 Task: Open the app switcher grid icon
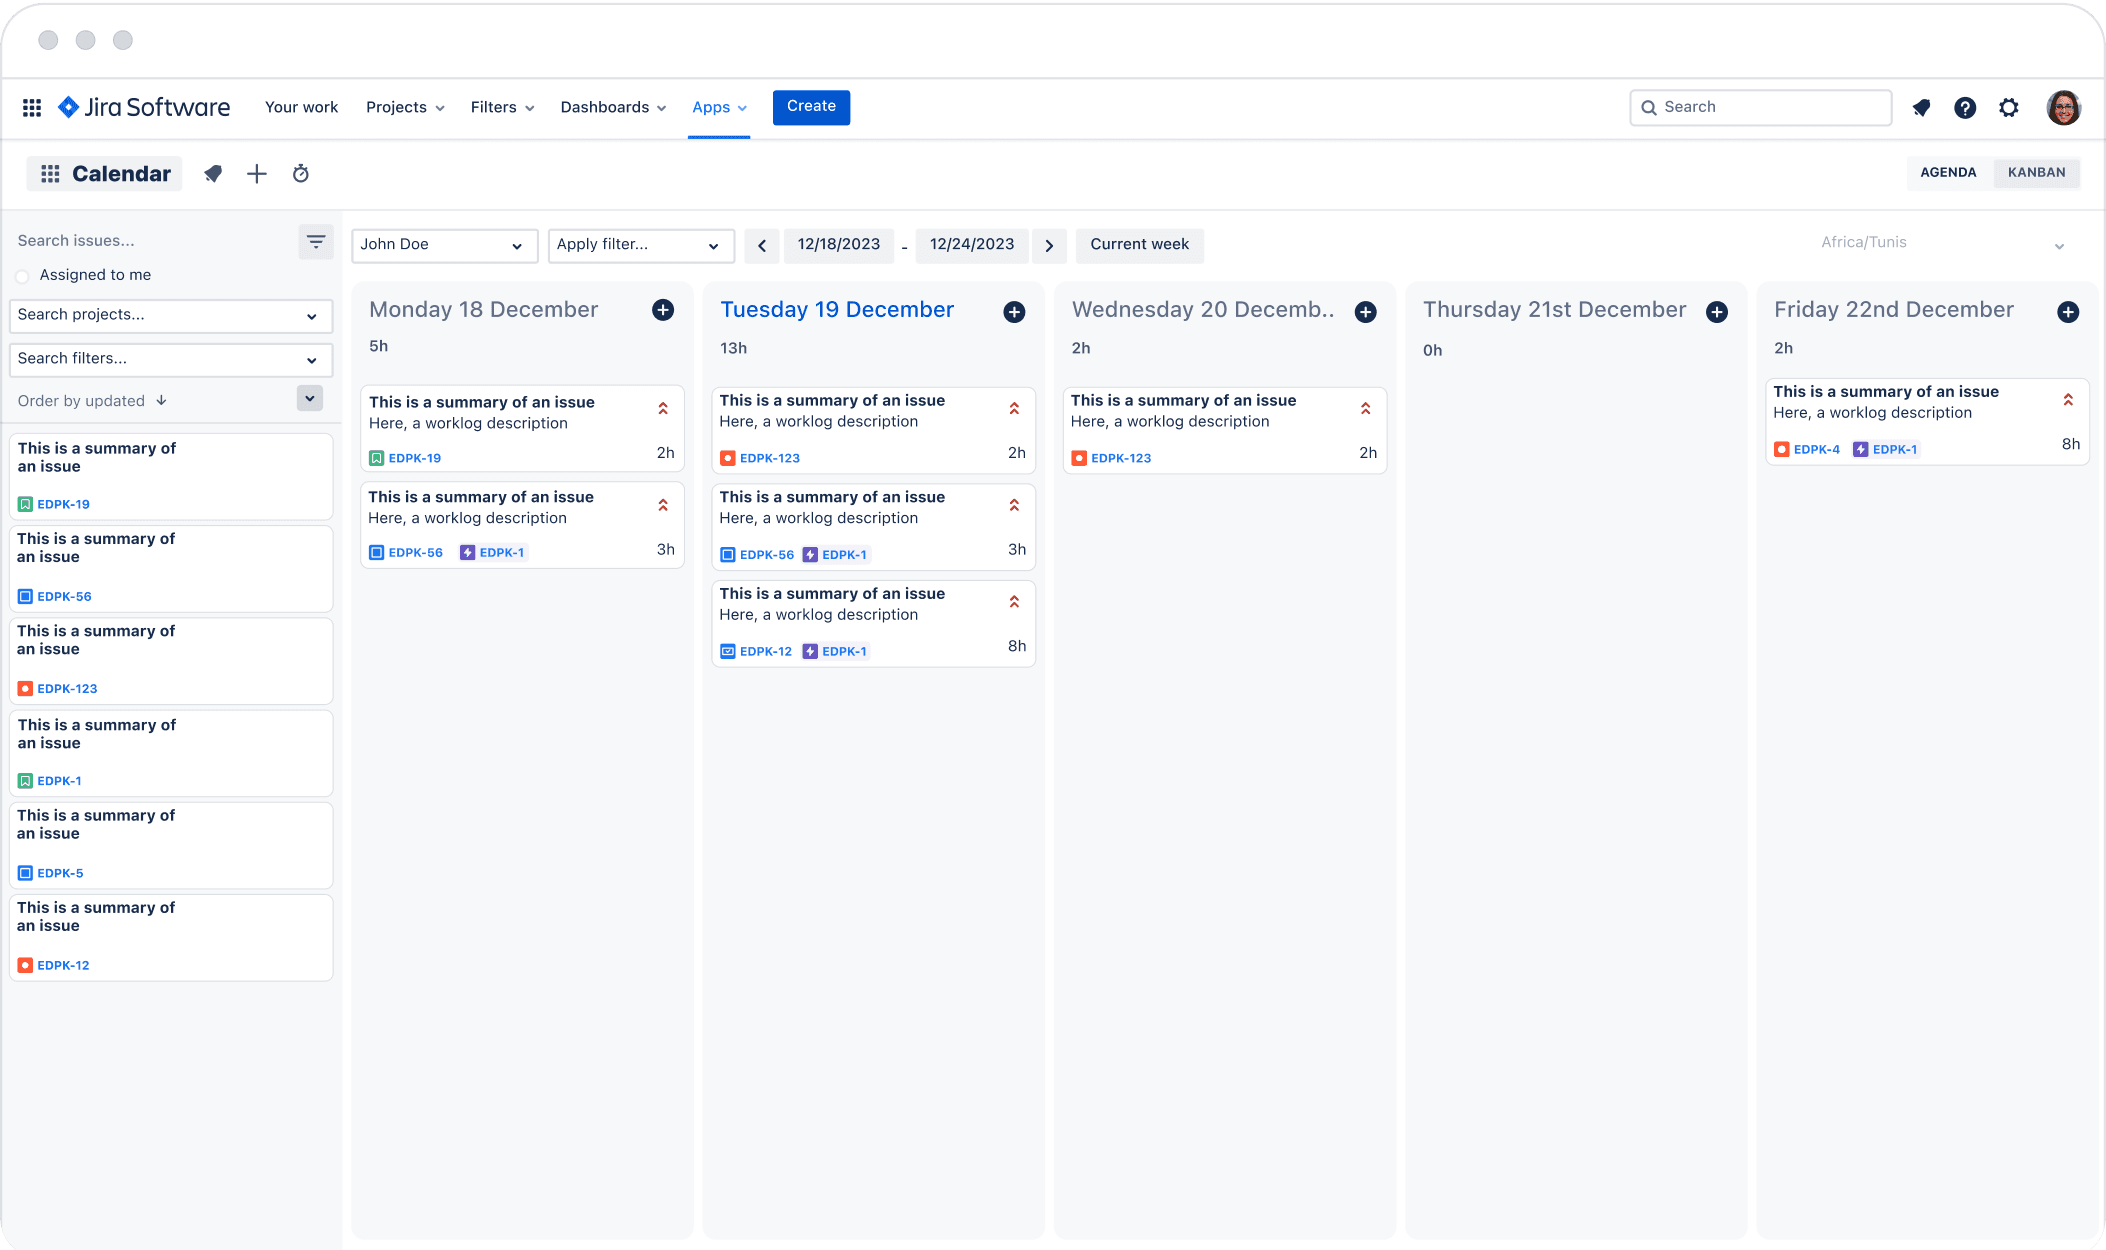point(32,108)
